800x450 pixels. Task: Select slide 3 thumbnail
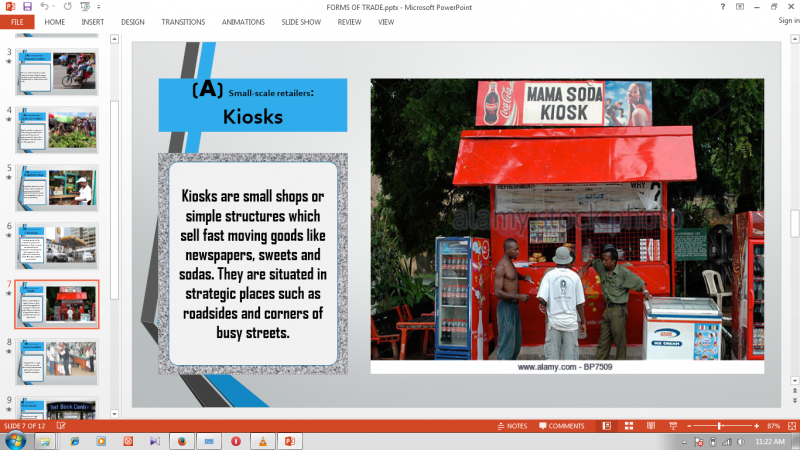(x=57, y=72)
